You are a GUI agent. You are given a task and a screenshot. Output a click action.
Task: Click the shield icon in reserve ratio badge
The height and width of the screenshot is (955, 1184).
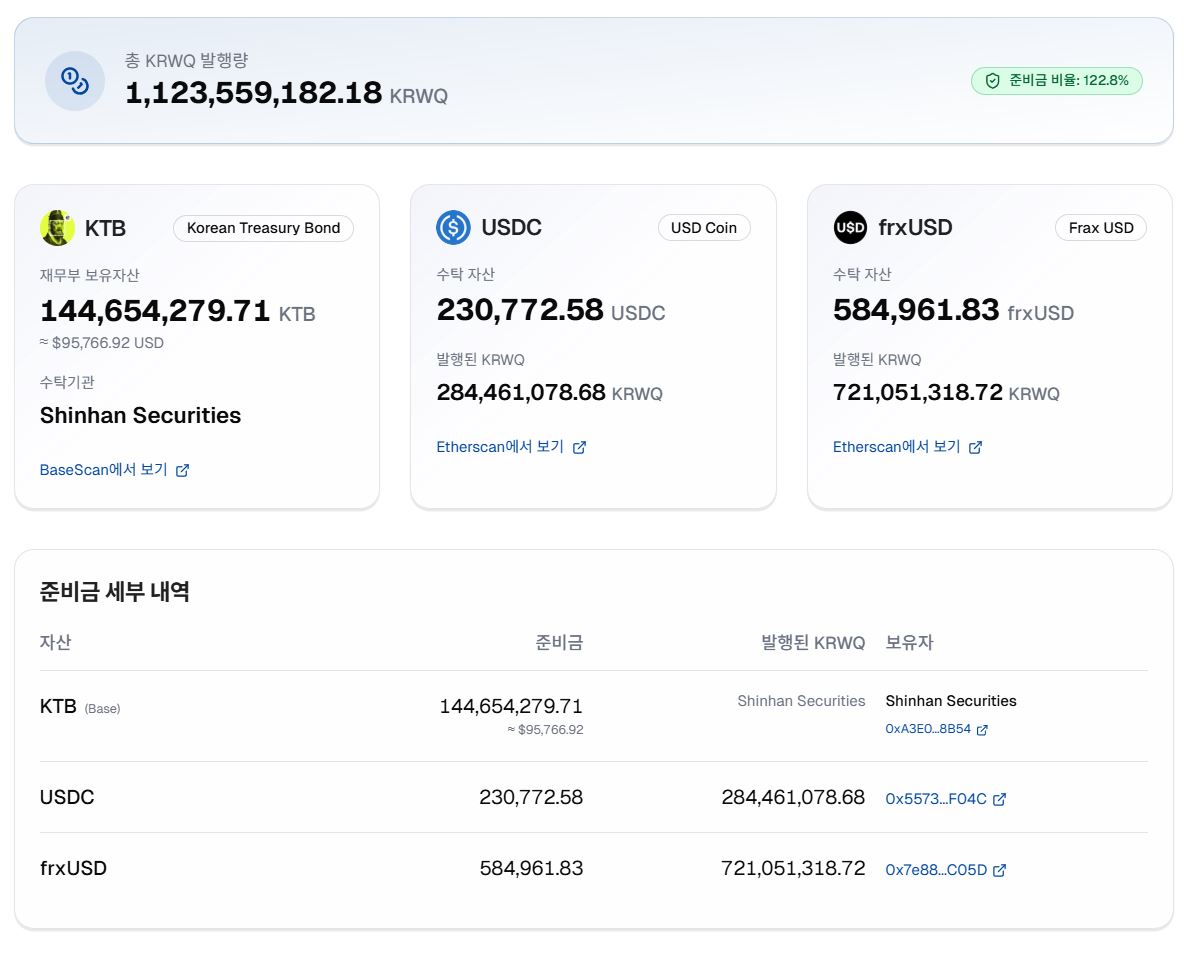[x=992, y=81]
